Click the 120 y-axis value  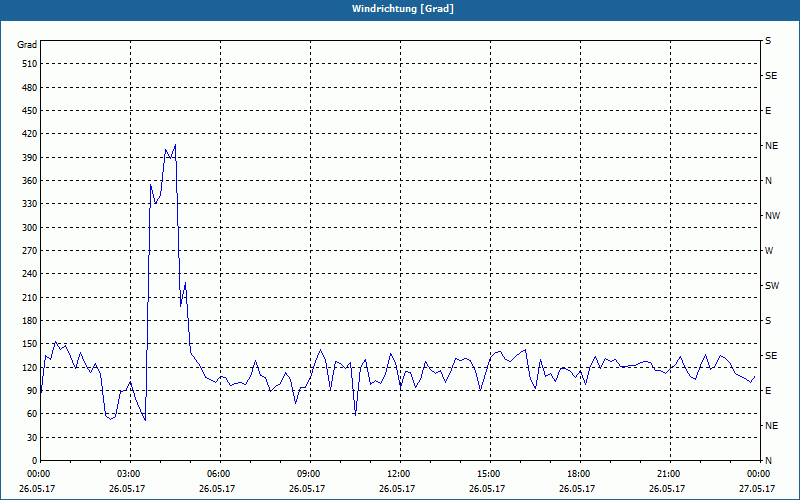click(x=29, y=367)
